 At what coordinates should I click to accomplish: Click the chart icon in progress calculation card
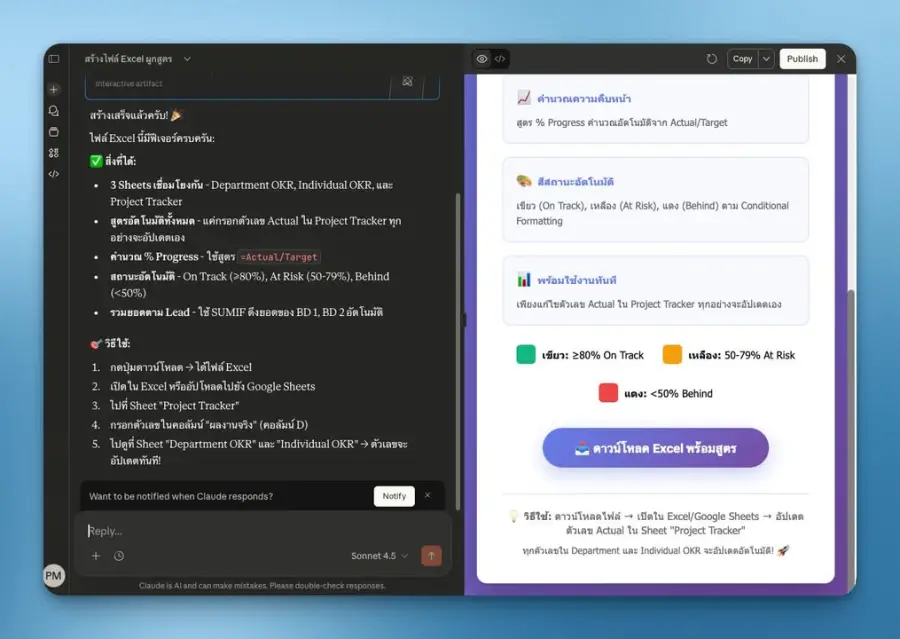click(523, 98)
